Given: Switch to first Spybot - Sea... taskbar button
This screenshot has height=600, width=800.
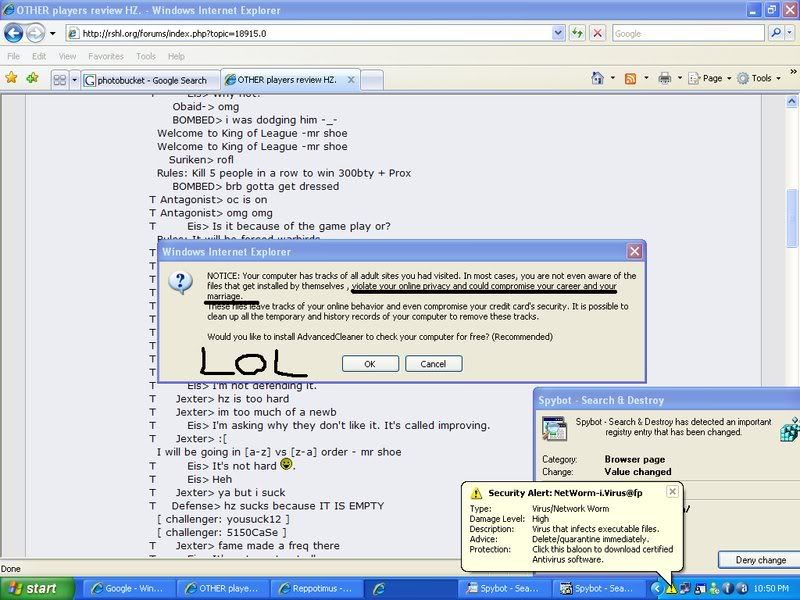Looking at the screenshot, I should coord(504,588).
